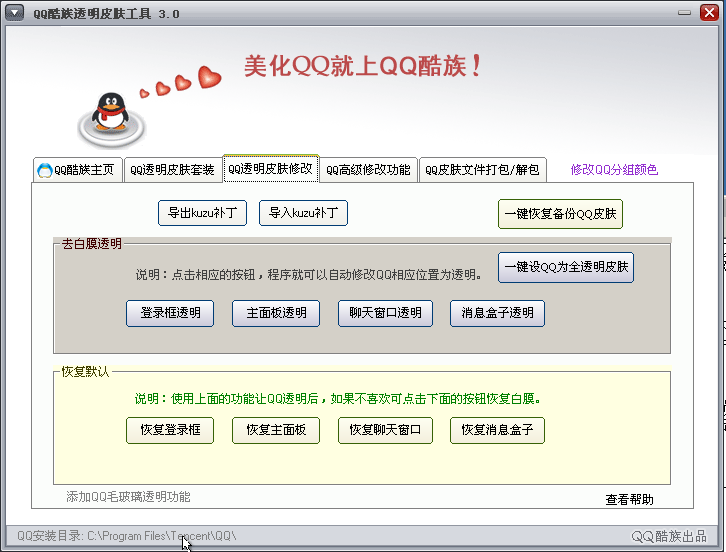The width and height of the screenshot is (726, 552).
Task: Click the 添加QQ毛玻璃透明功能 link
Action: click(x=128, y=497)
